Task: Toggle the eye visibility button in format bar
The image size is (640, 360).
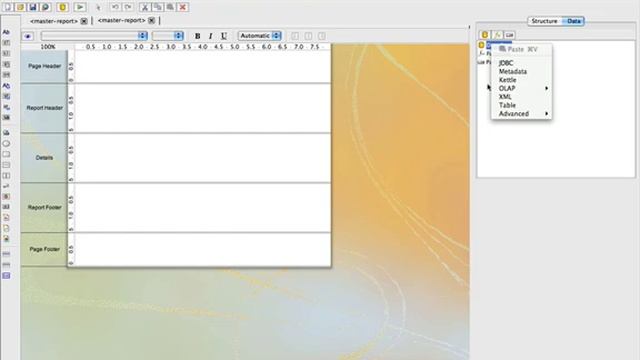Action: pos(28,36)
